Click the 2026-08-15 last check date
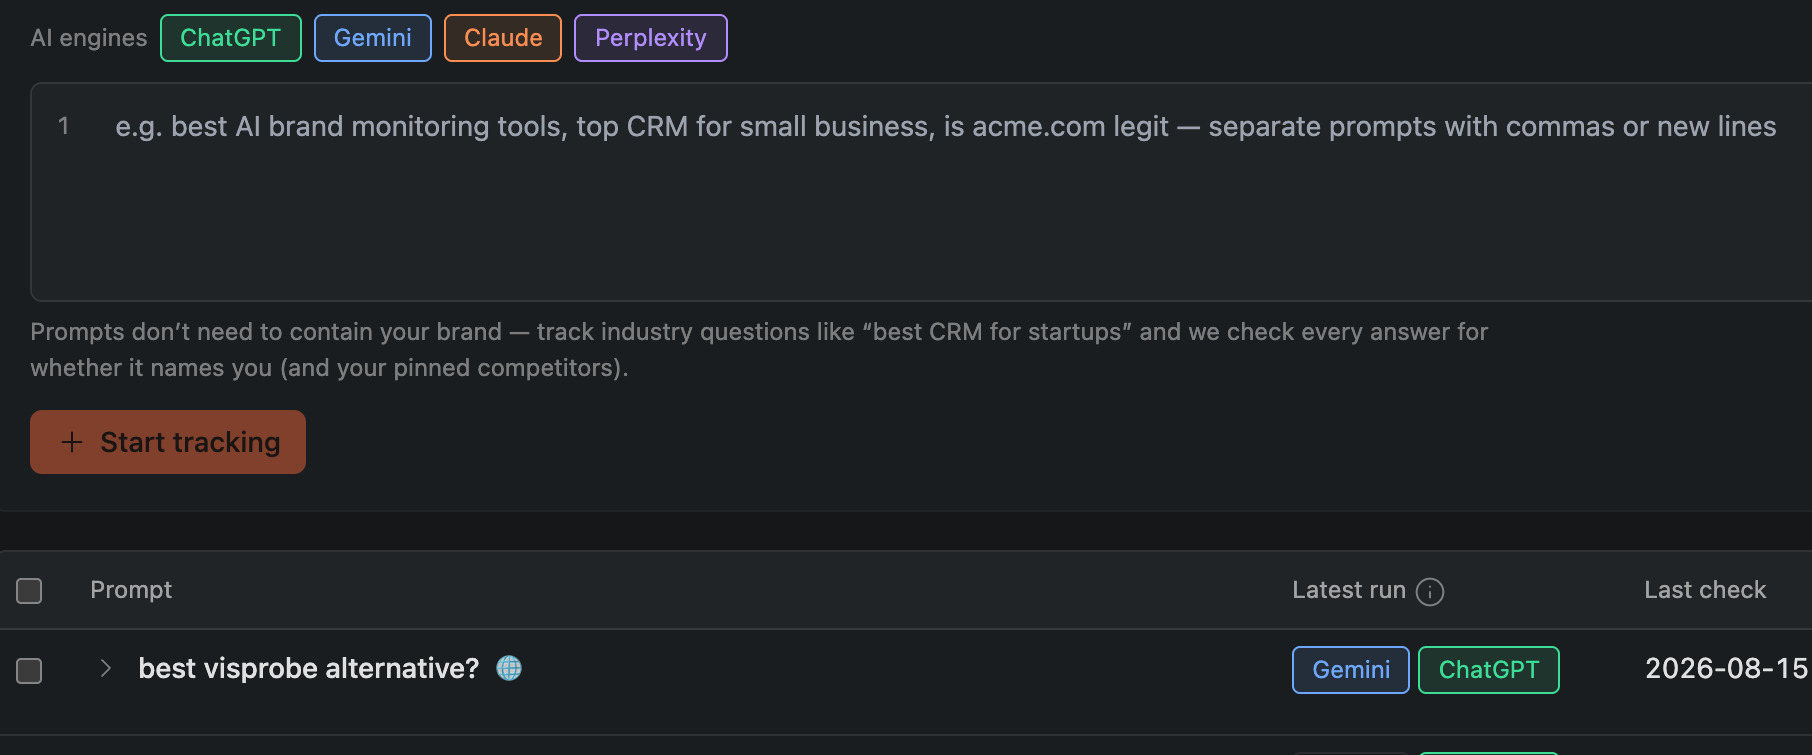This screenshot has height=755, width=1812. point(1727,668)
